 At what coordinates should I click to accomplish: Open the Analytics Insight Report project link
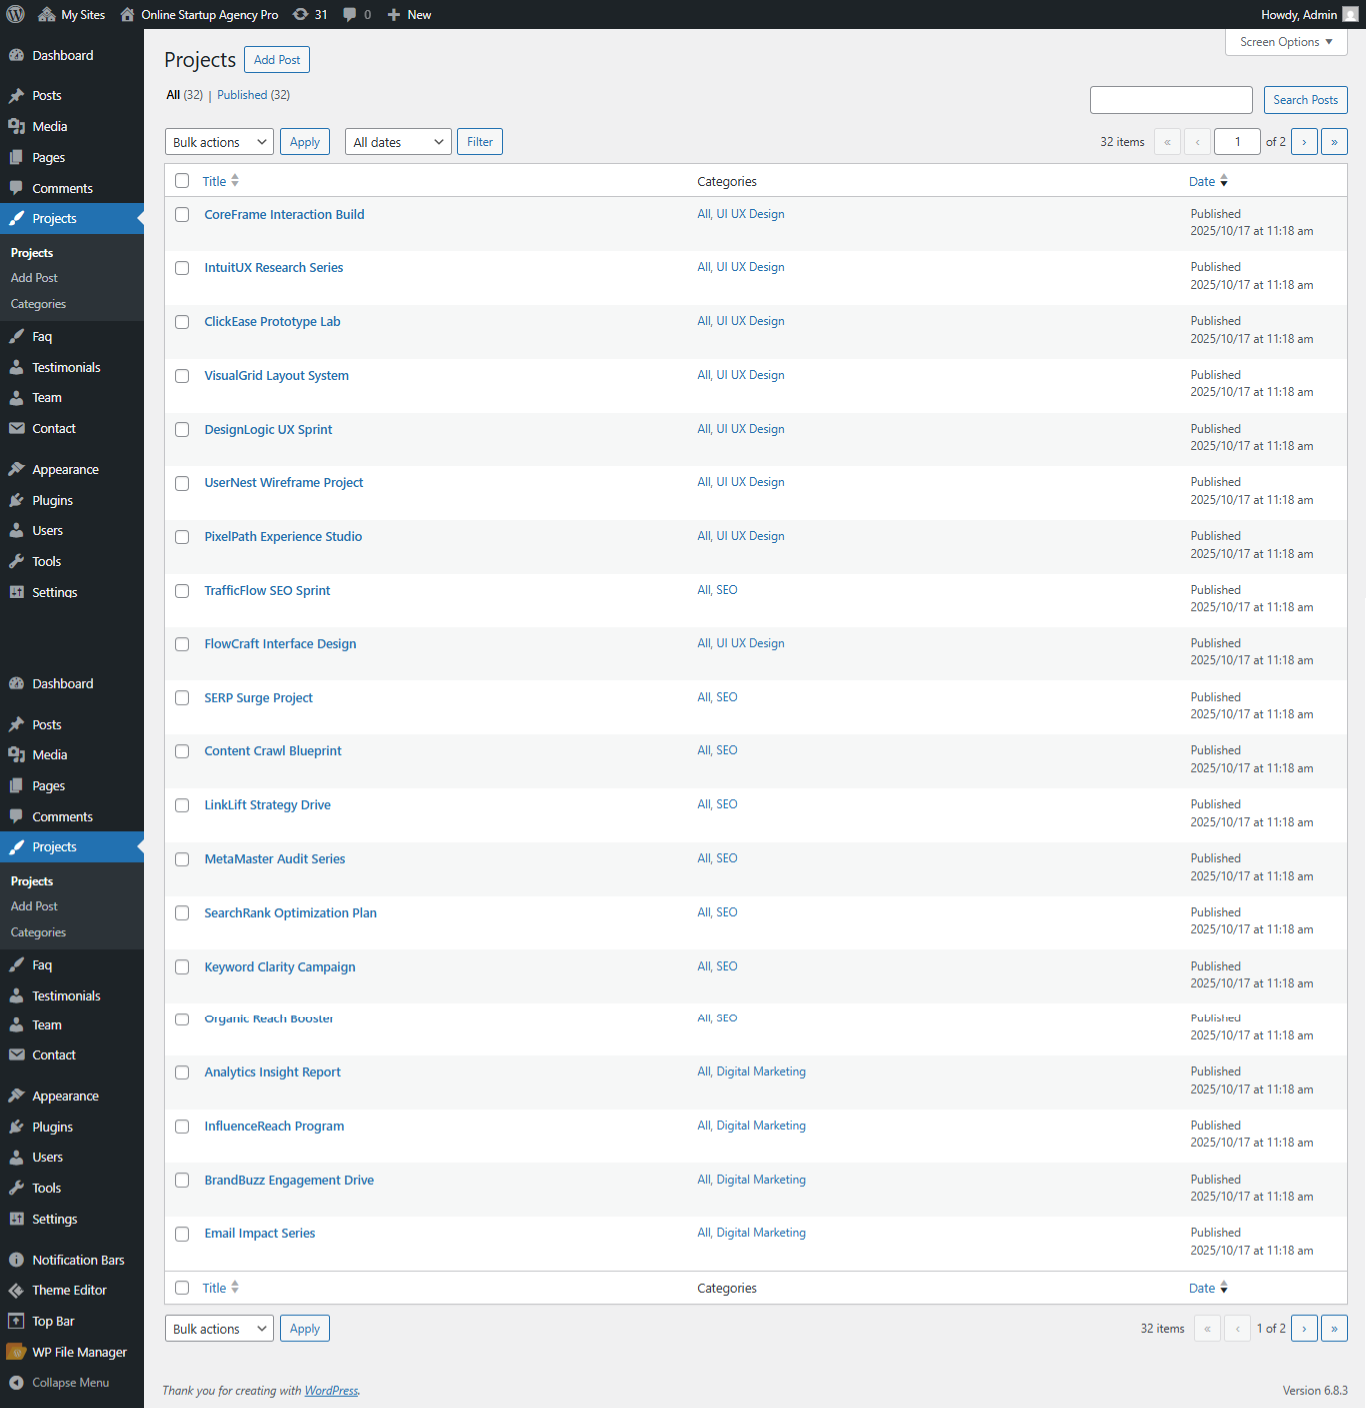(272, 1072)
